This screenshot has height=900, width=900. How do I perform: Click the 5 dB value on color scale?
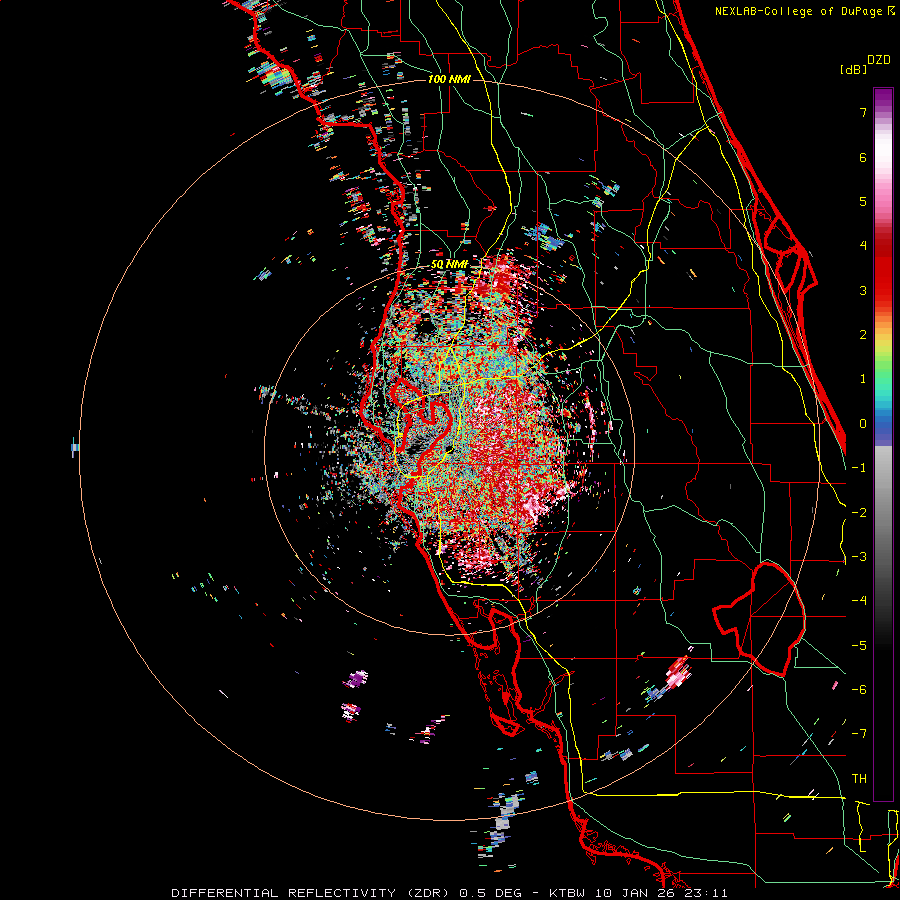click(x=863, y=201)
